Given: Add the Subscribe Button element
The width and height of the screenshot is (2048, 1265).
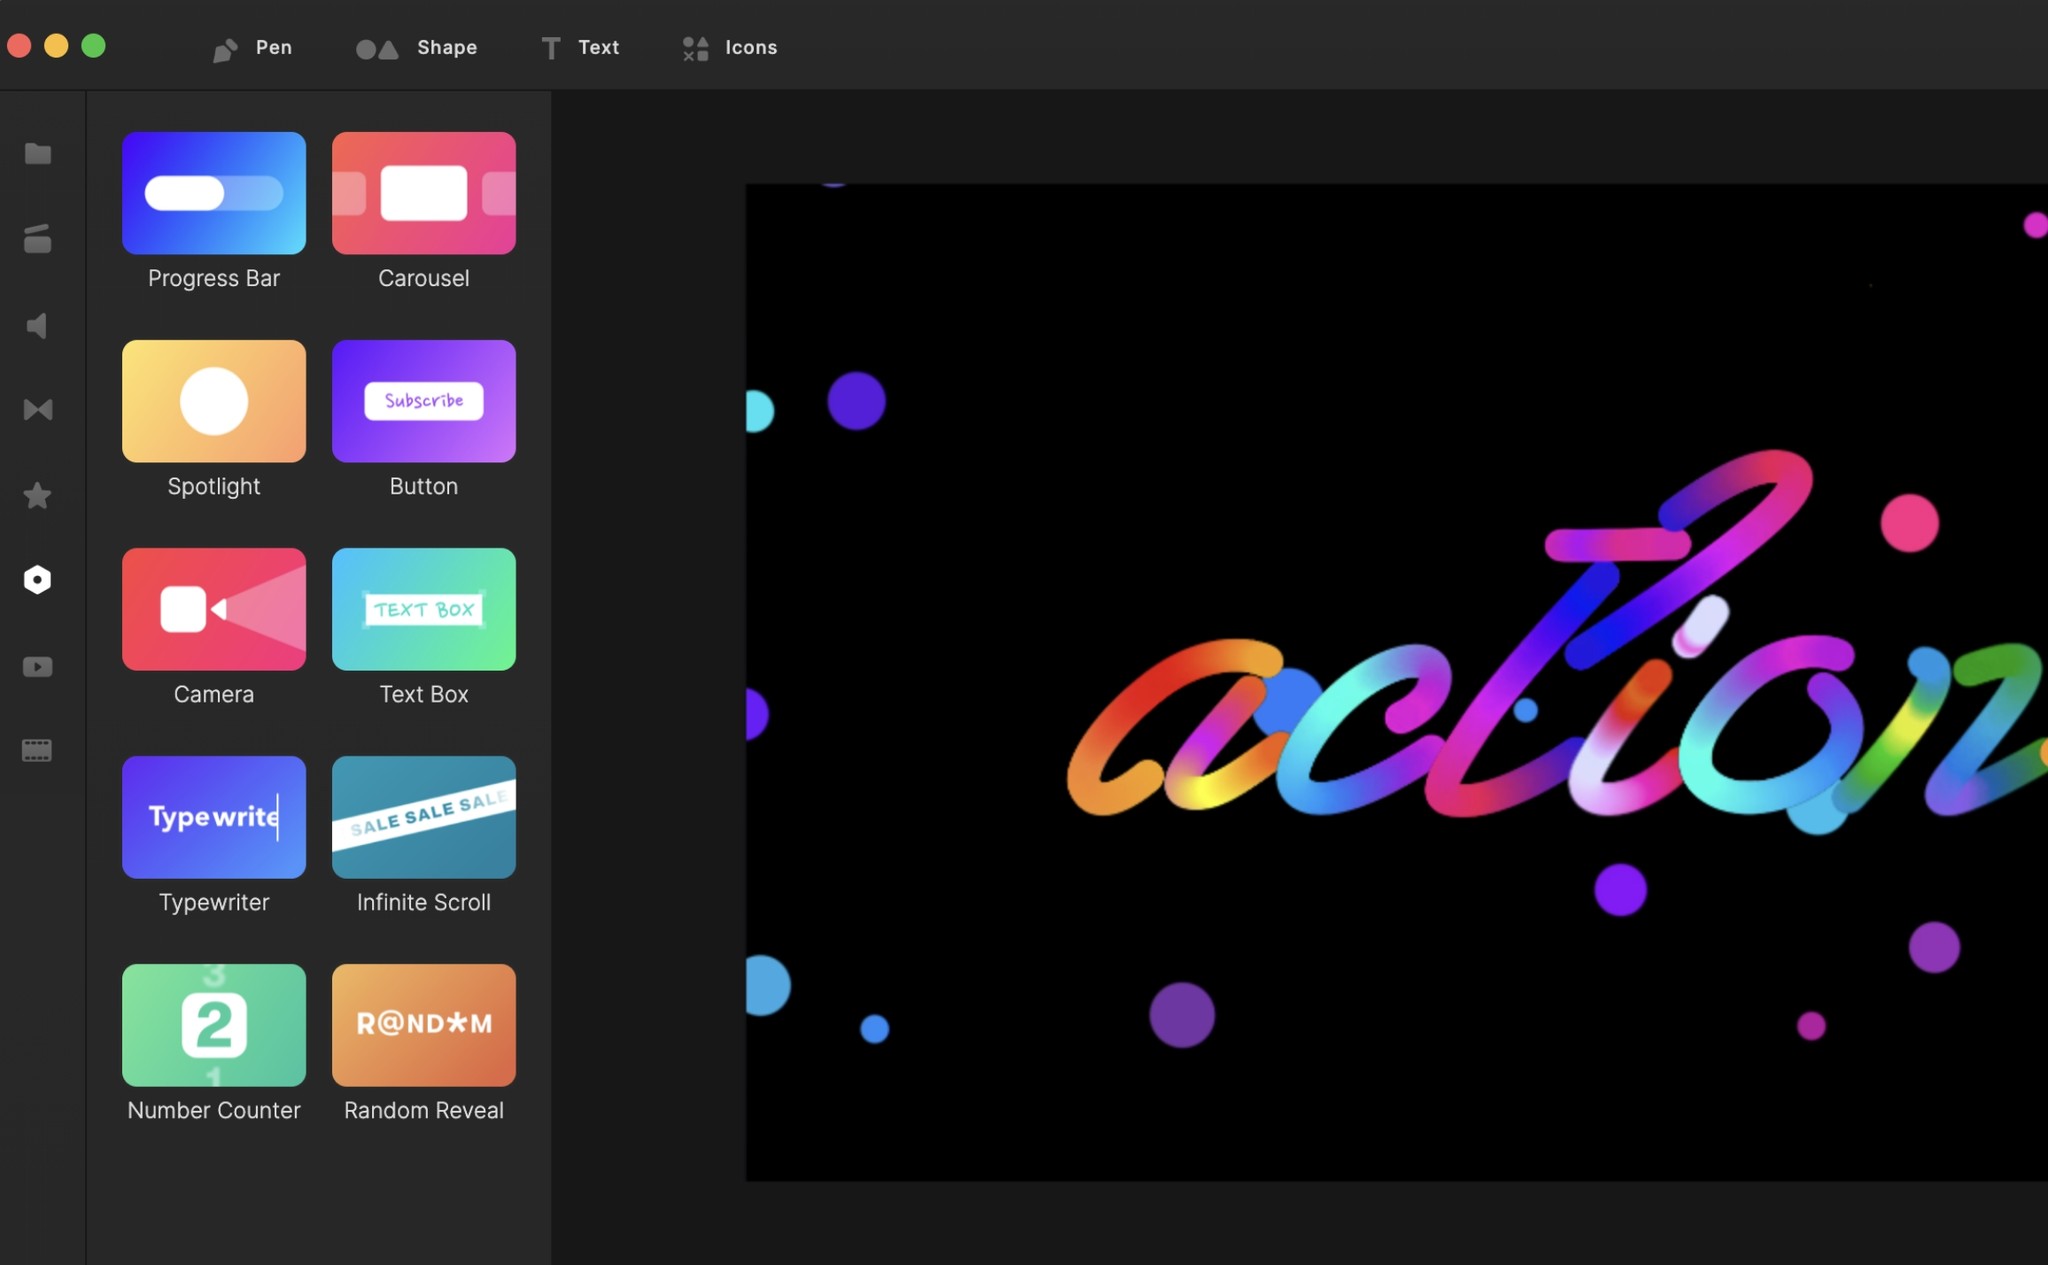Looking at the screenshot, I should [x=423, y=400].
